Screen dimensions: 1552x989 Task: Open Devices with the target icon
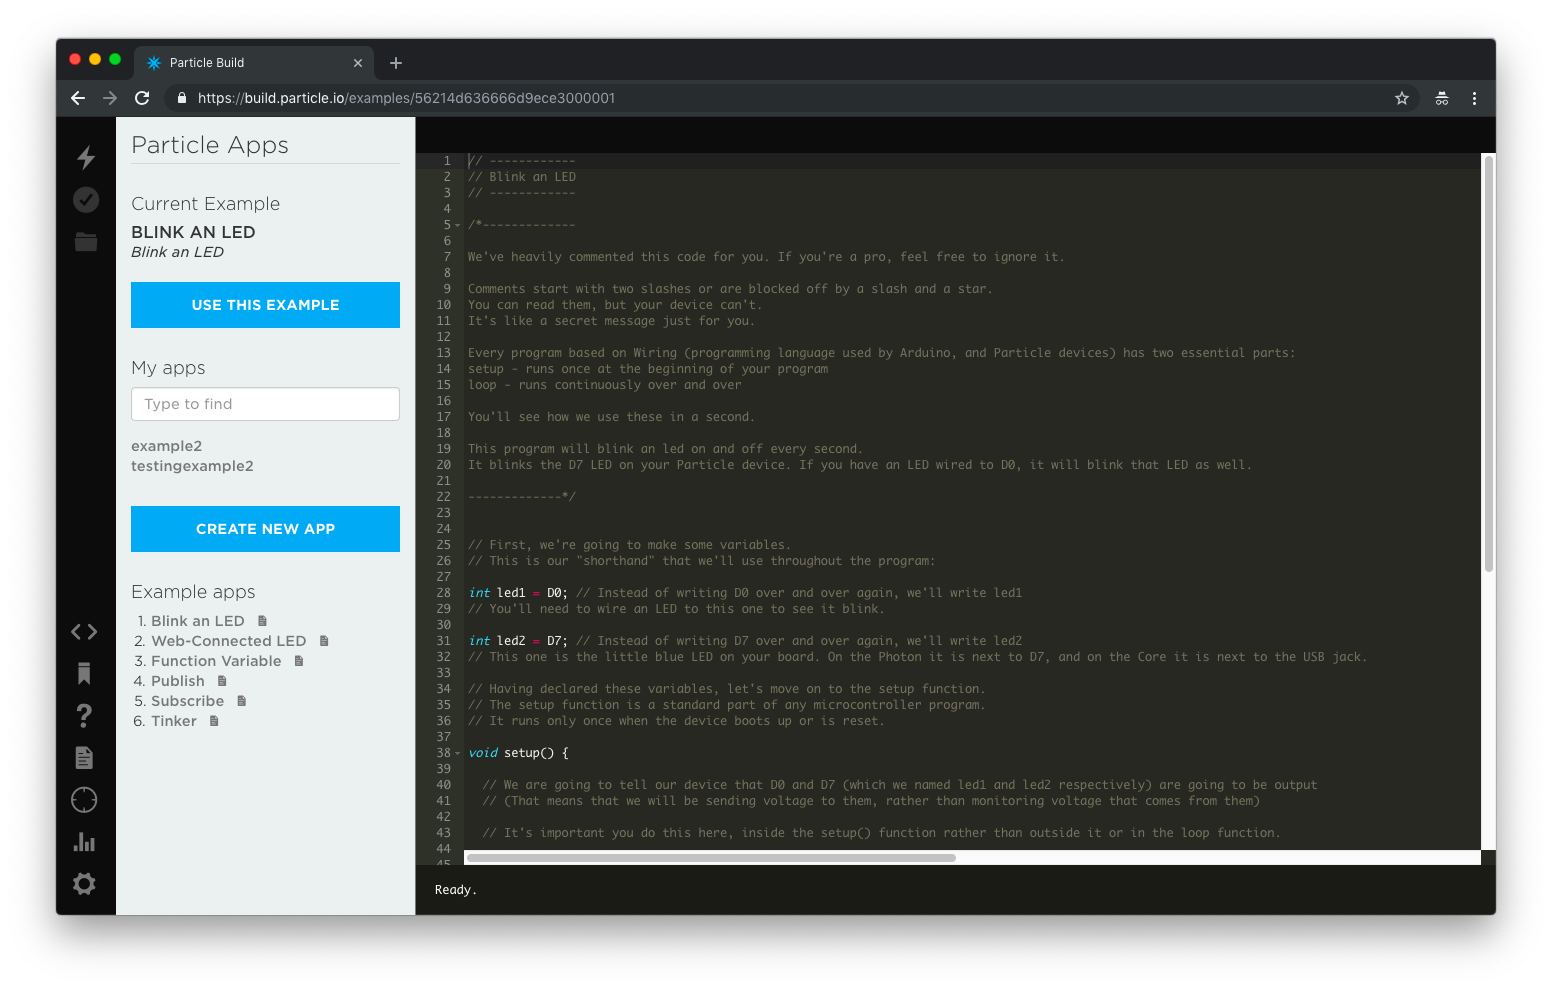[x=84, y=800]
